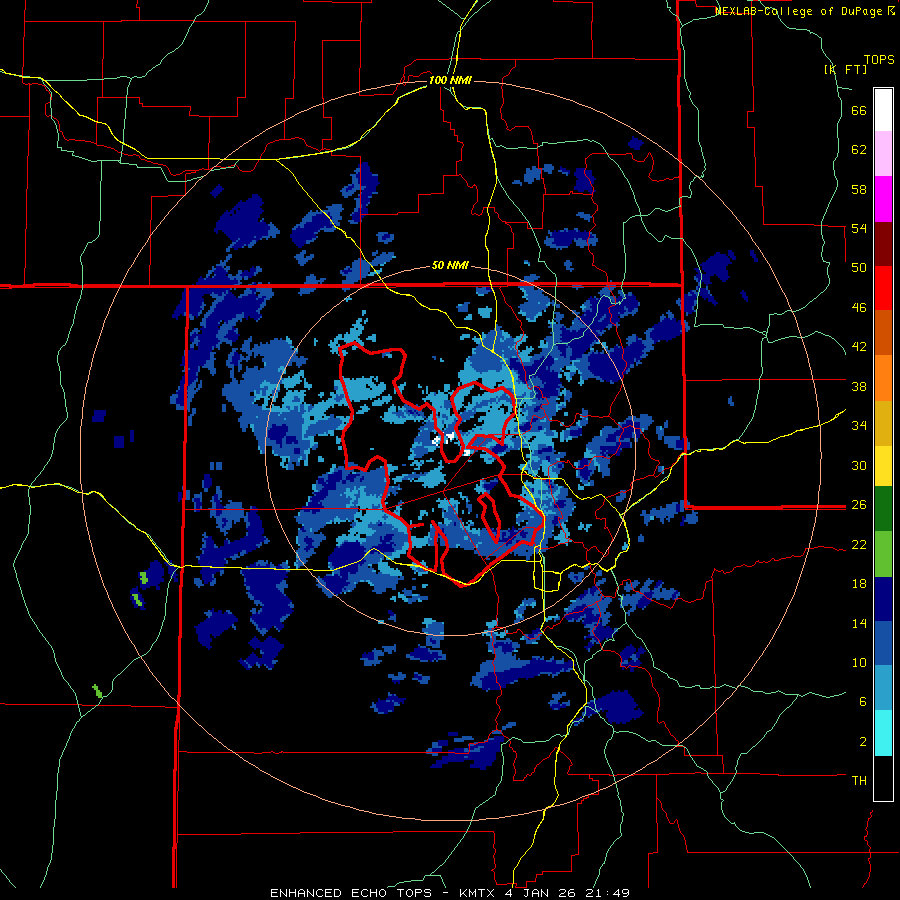Click the light green 22 kft swatch
Screen dimensions: 900x900
point(883,554)
